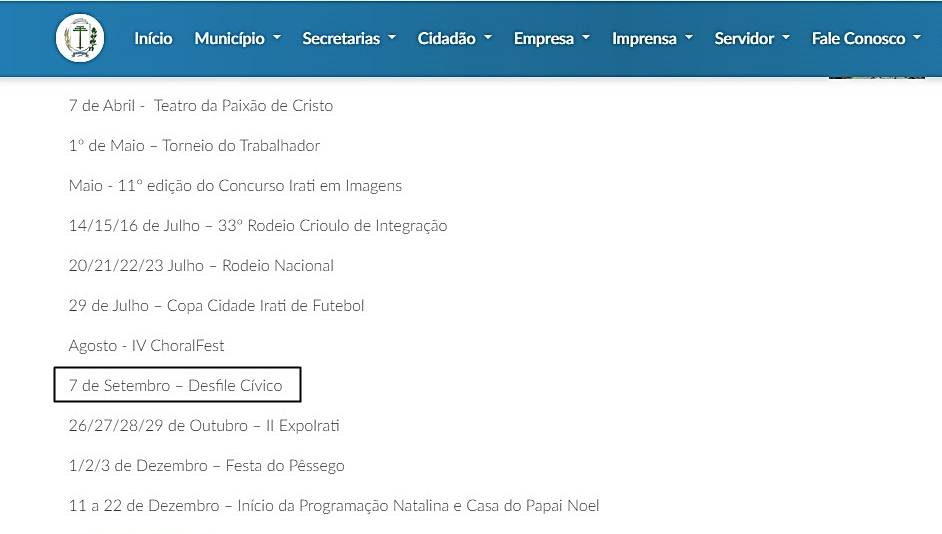The width and height of the screenshot is (942, 534).
Task: Open the Fale Conosco menu
Action: (866, 38)
